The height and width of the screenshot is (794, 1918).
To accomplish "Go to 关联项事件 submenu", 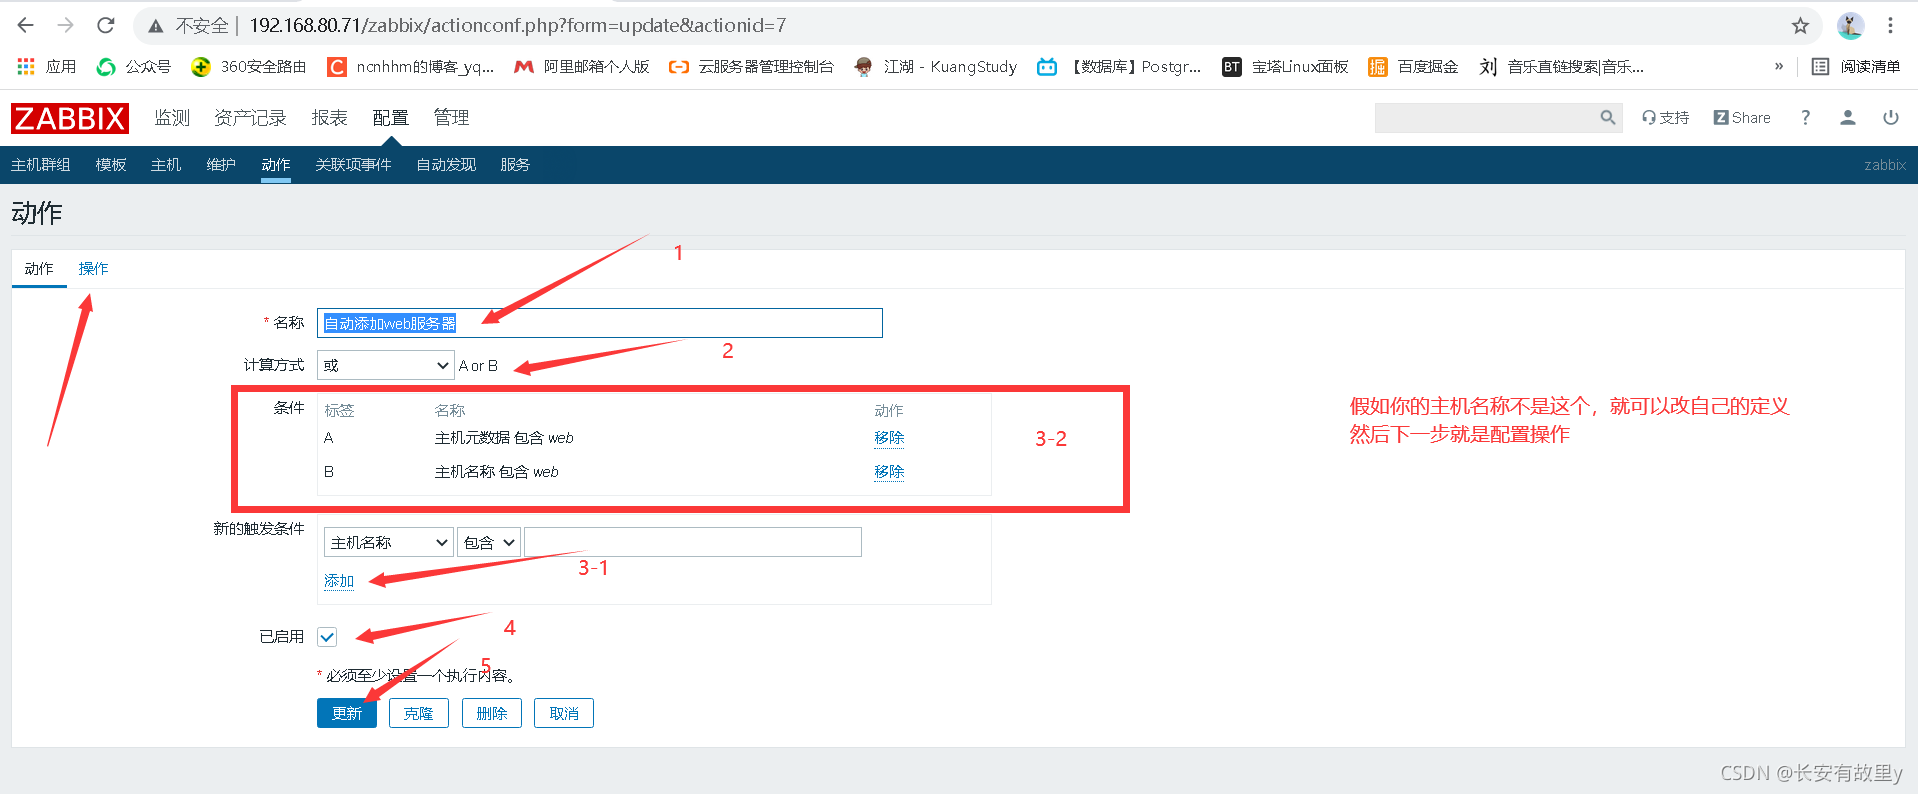I will [353, 165].
